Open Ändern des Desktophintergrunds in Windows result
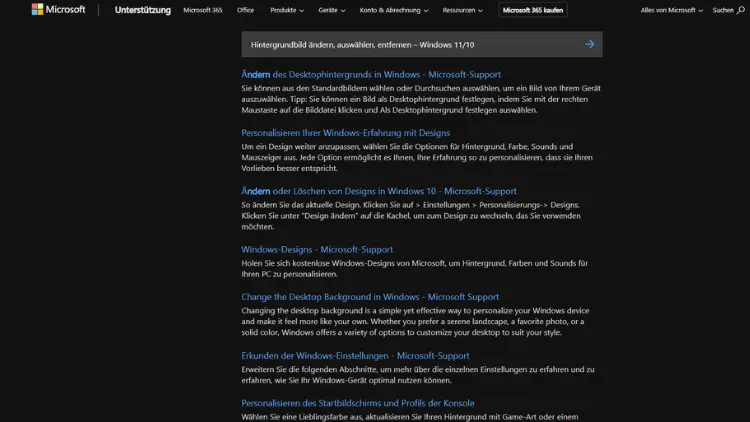The image size is (750, 422). point(371,75)
